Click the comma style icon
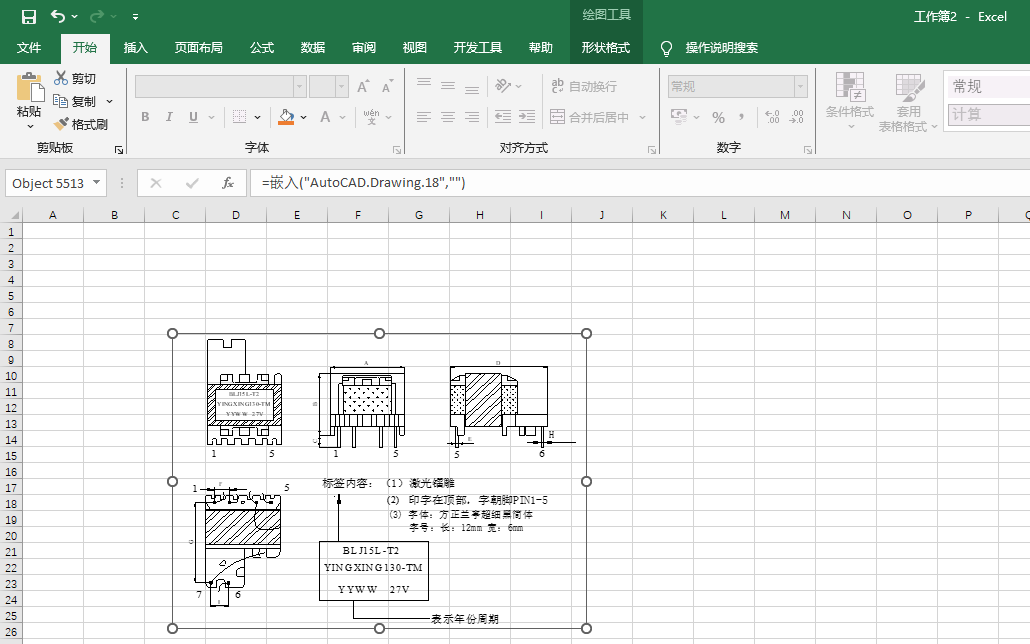This screenshot has height=644, width=1030. click(742, 117)
